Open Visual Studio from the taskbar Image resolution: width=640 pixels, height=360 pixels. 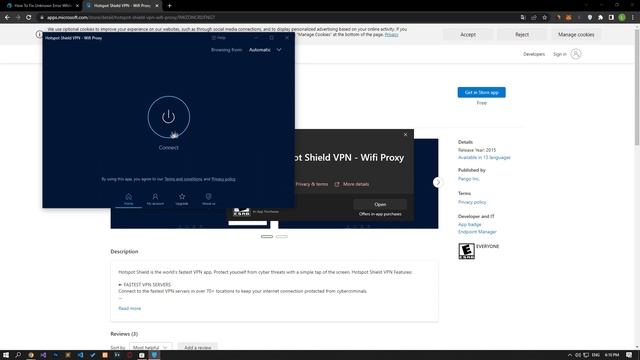coord(43,355)
